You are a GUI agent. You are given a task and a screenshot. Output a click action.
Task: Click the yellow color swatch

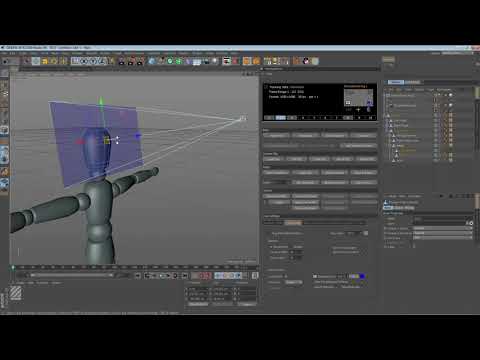click(357, 276)
